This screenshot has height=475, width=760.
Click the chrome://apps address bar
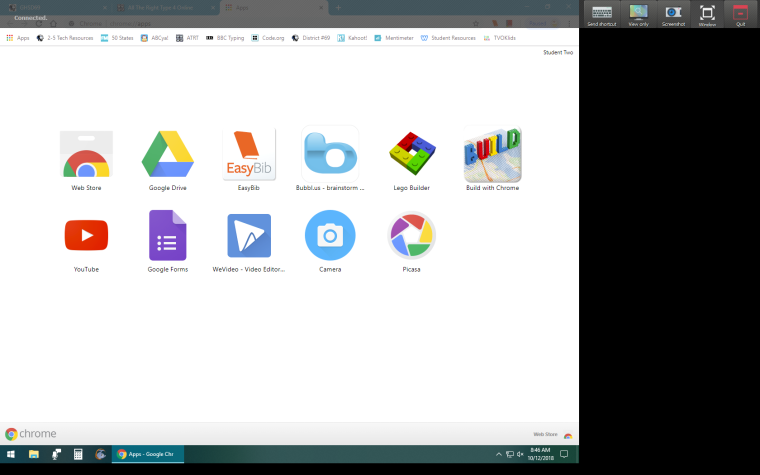271,23
